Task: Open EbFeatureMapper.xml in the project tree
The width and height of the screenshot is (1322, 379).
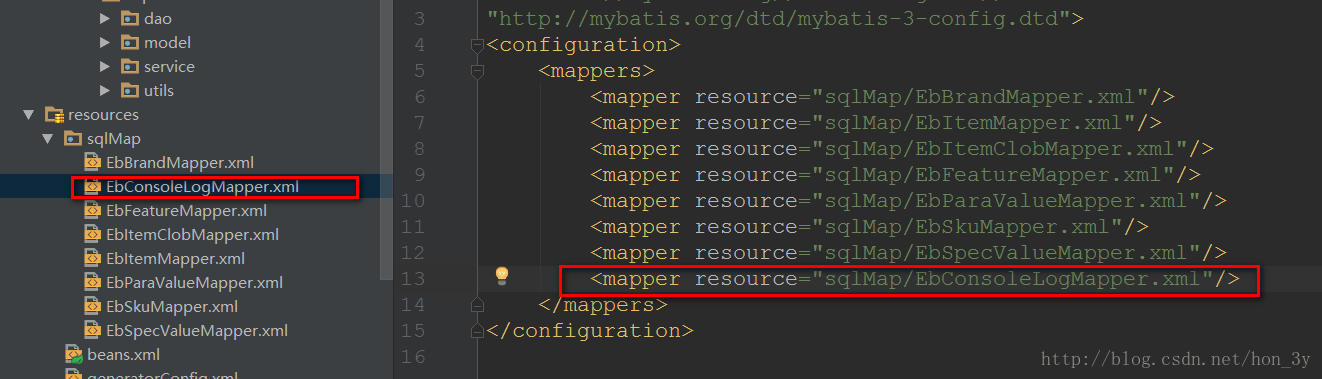Action: click(x=186, y=210)
